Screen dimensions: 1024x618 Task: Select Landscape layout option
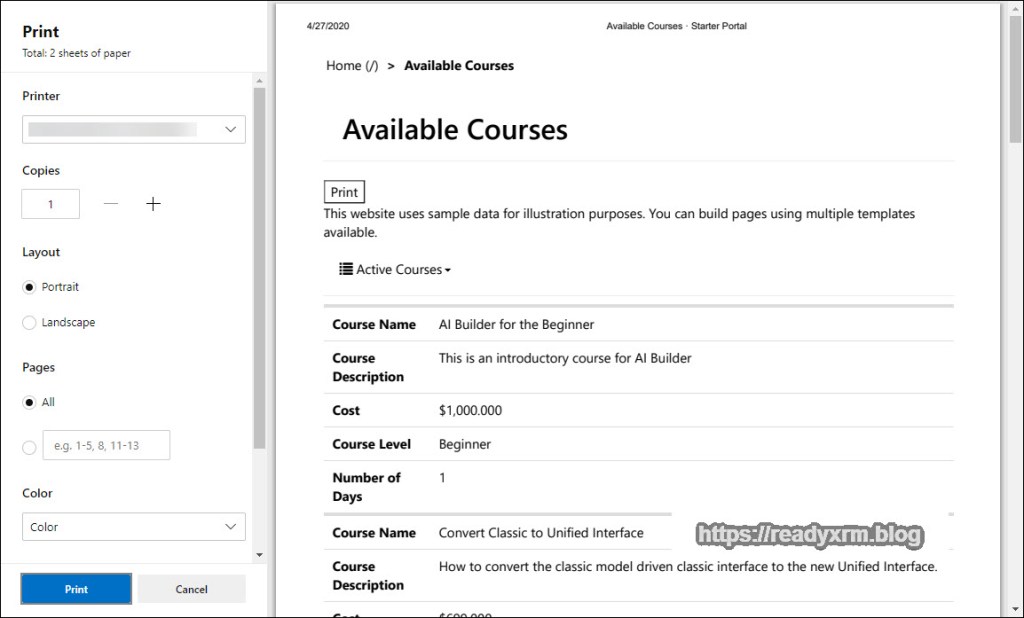[x=29, y=323]
